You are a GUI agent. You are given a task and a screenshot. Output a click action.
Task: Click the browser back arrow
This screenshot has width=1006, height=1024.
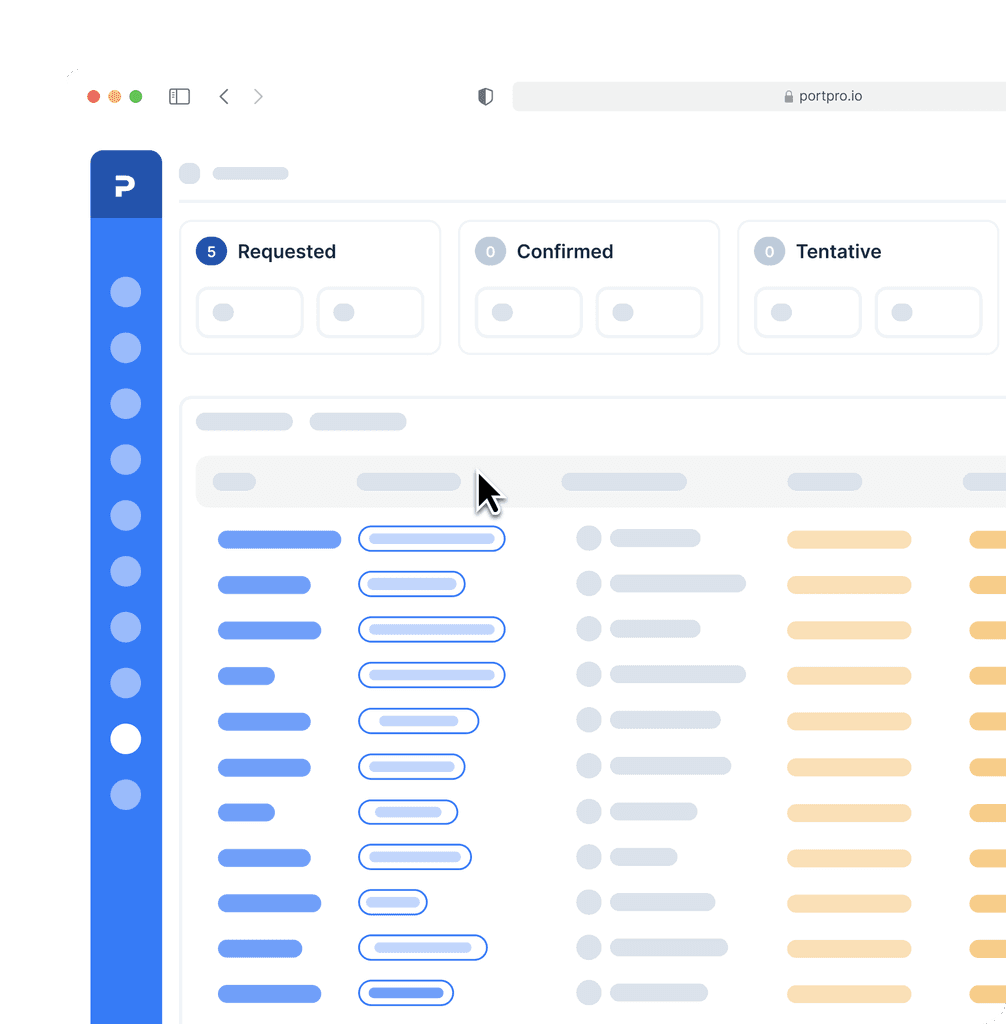click(224, 96)
